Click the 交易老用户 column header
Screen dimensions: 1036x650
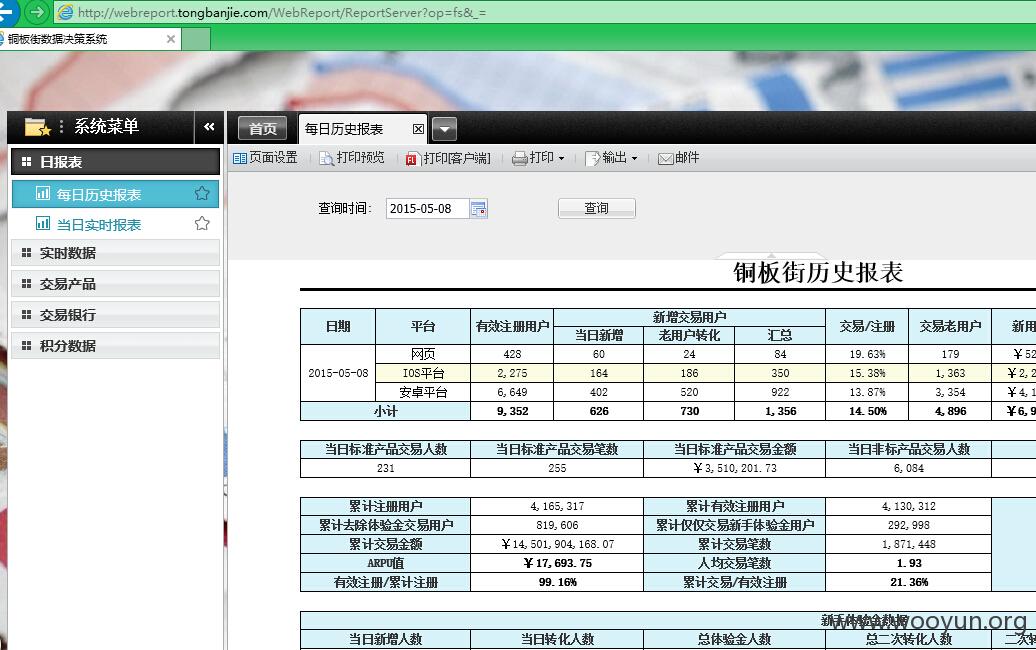[950, 326]
